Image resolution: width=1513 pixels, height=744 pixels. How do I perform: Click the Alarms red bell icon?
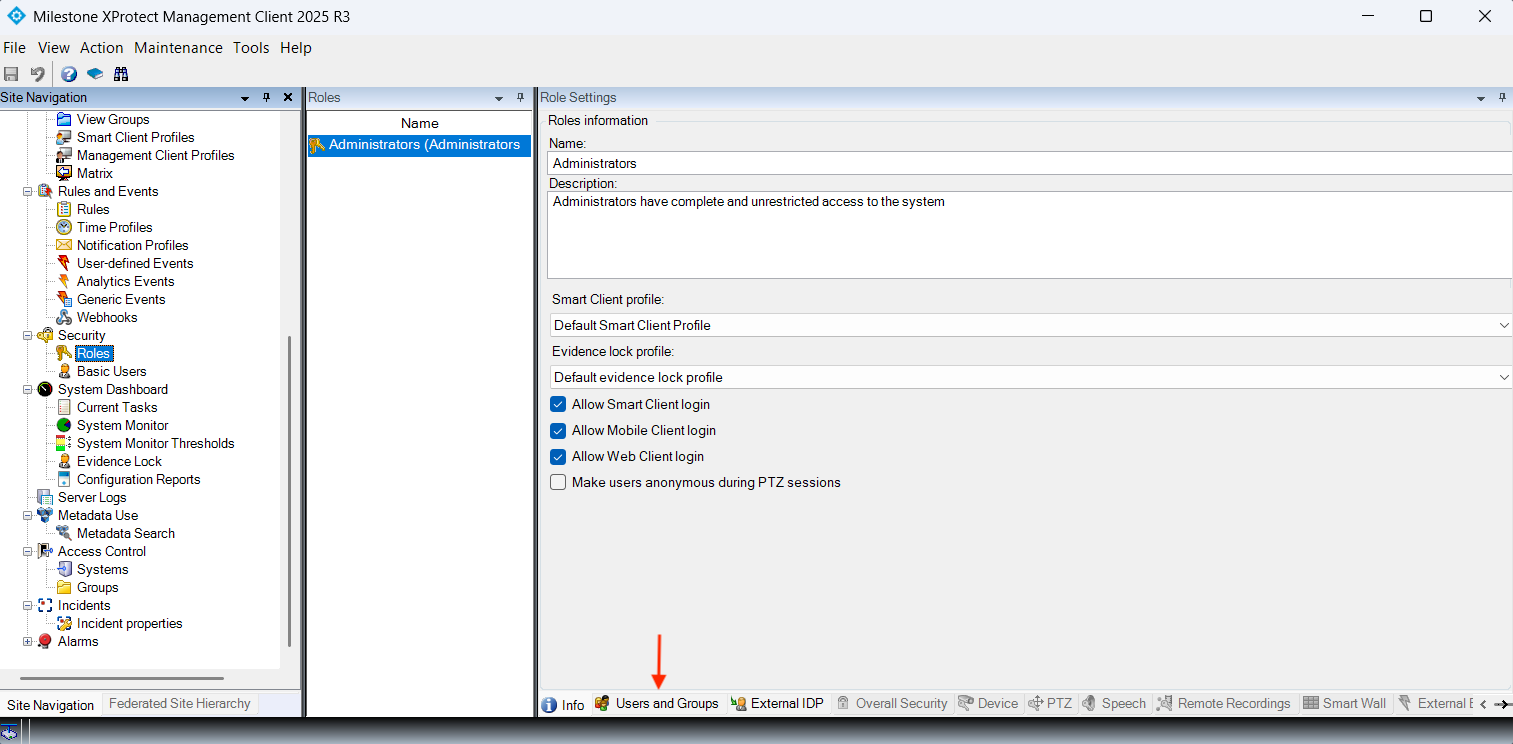[45, 641]
